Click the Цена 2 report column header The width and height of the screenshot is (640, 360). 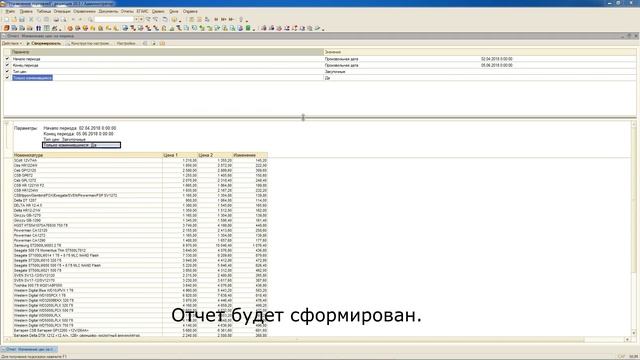coord(215,155)
